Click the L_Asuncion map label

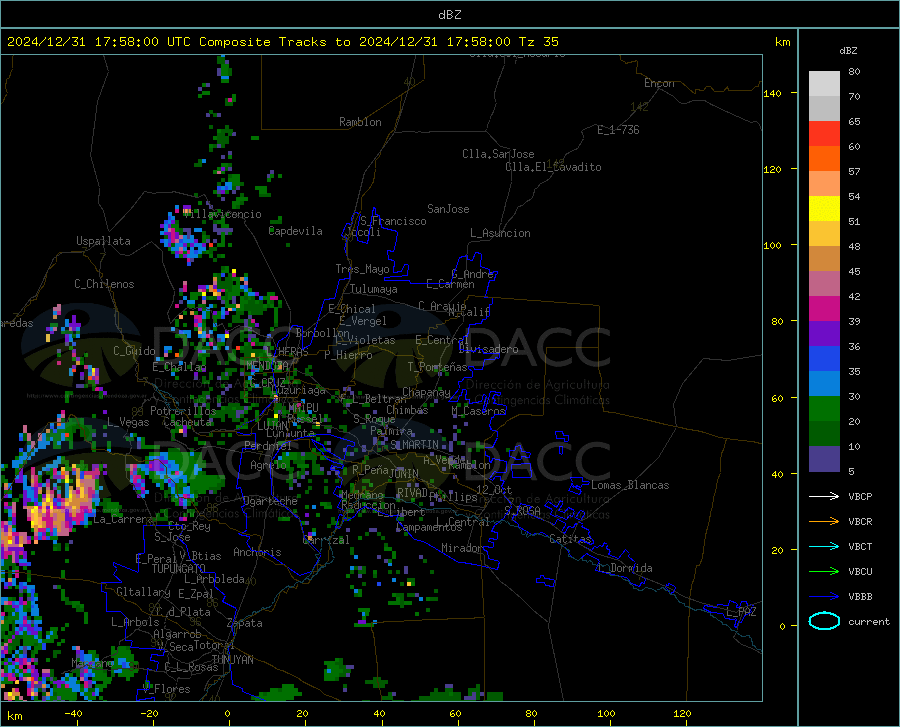(x=500, y=233)
